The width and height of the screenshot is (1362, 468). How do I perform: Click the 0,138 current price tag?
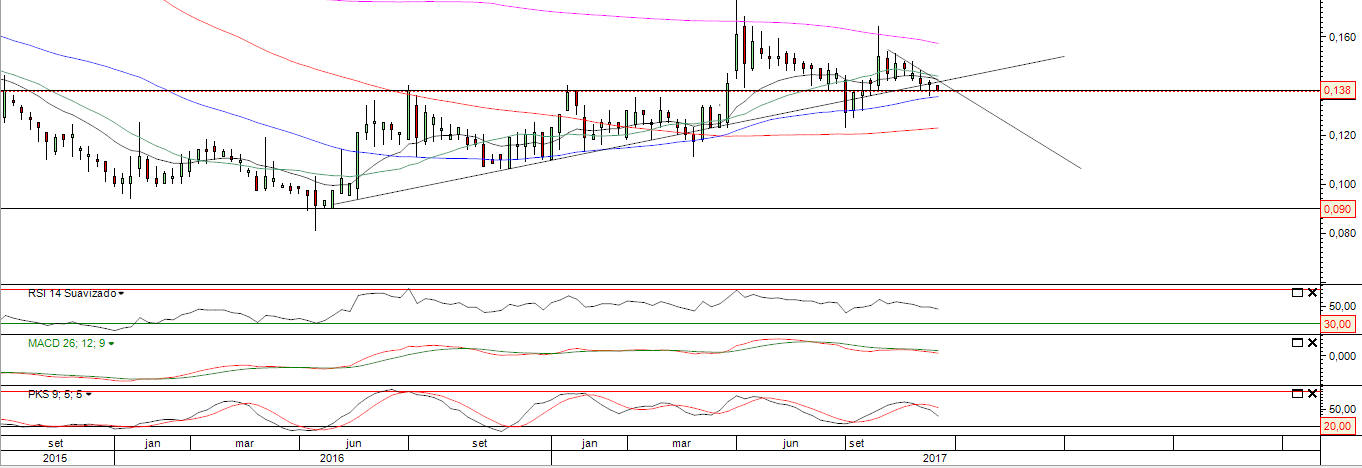tap(1338, 91)
